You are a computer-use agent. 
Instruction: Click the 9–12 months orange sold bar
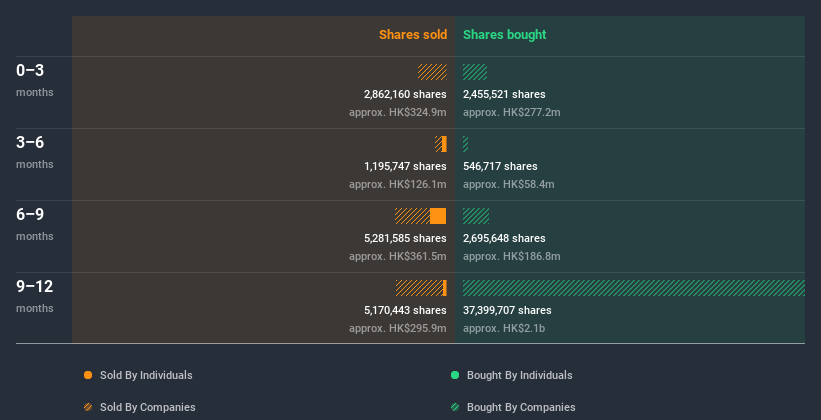click(421, 288)
